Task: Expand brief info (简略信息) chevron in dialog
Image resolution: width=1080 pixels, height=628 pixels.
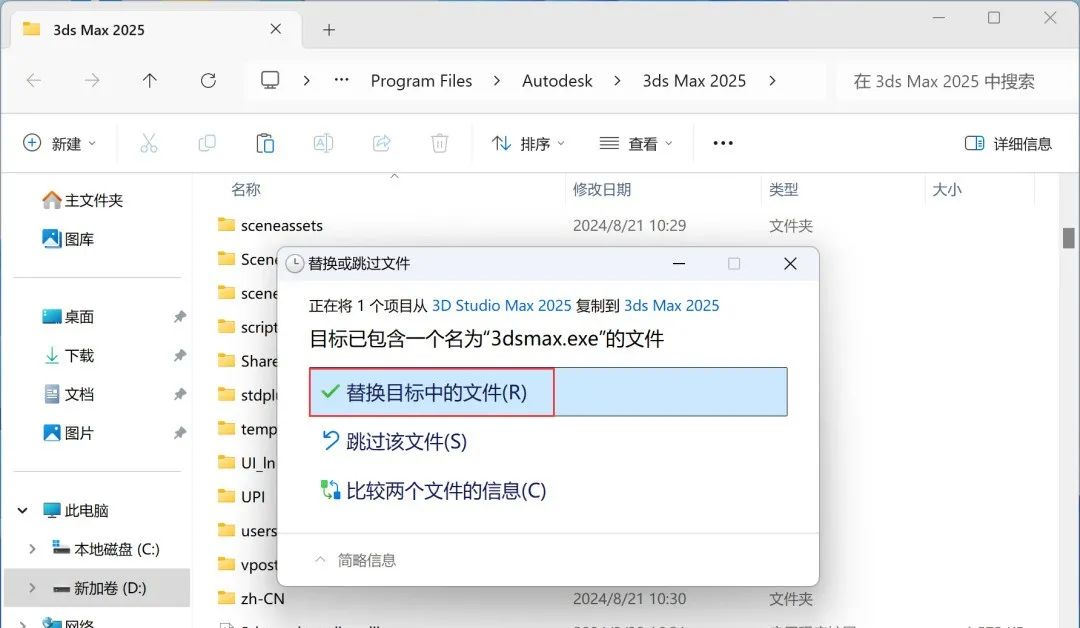Action: point(320,560)
